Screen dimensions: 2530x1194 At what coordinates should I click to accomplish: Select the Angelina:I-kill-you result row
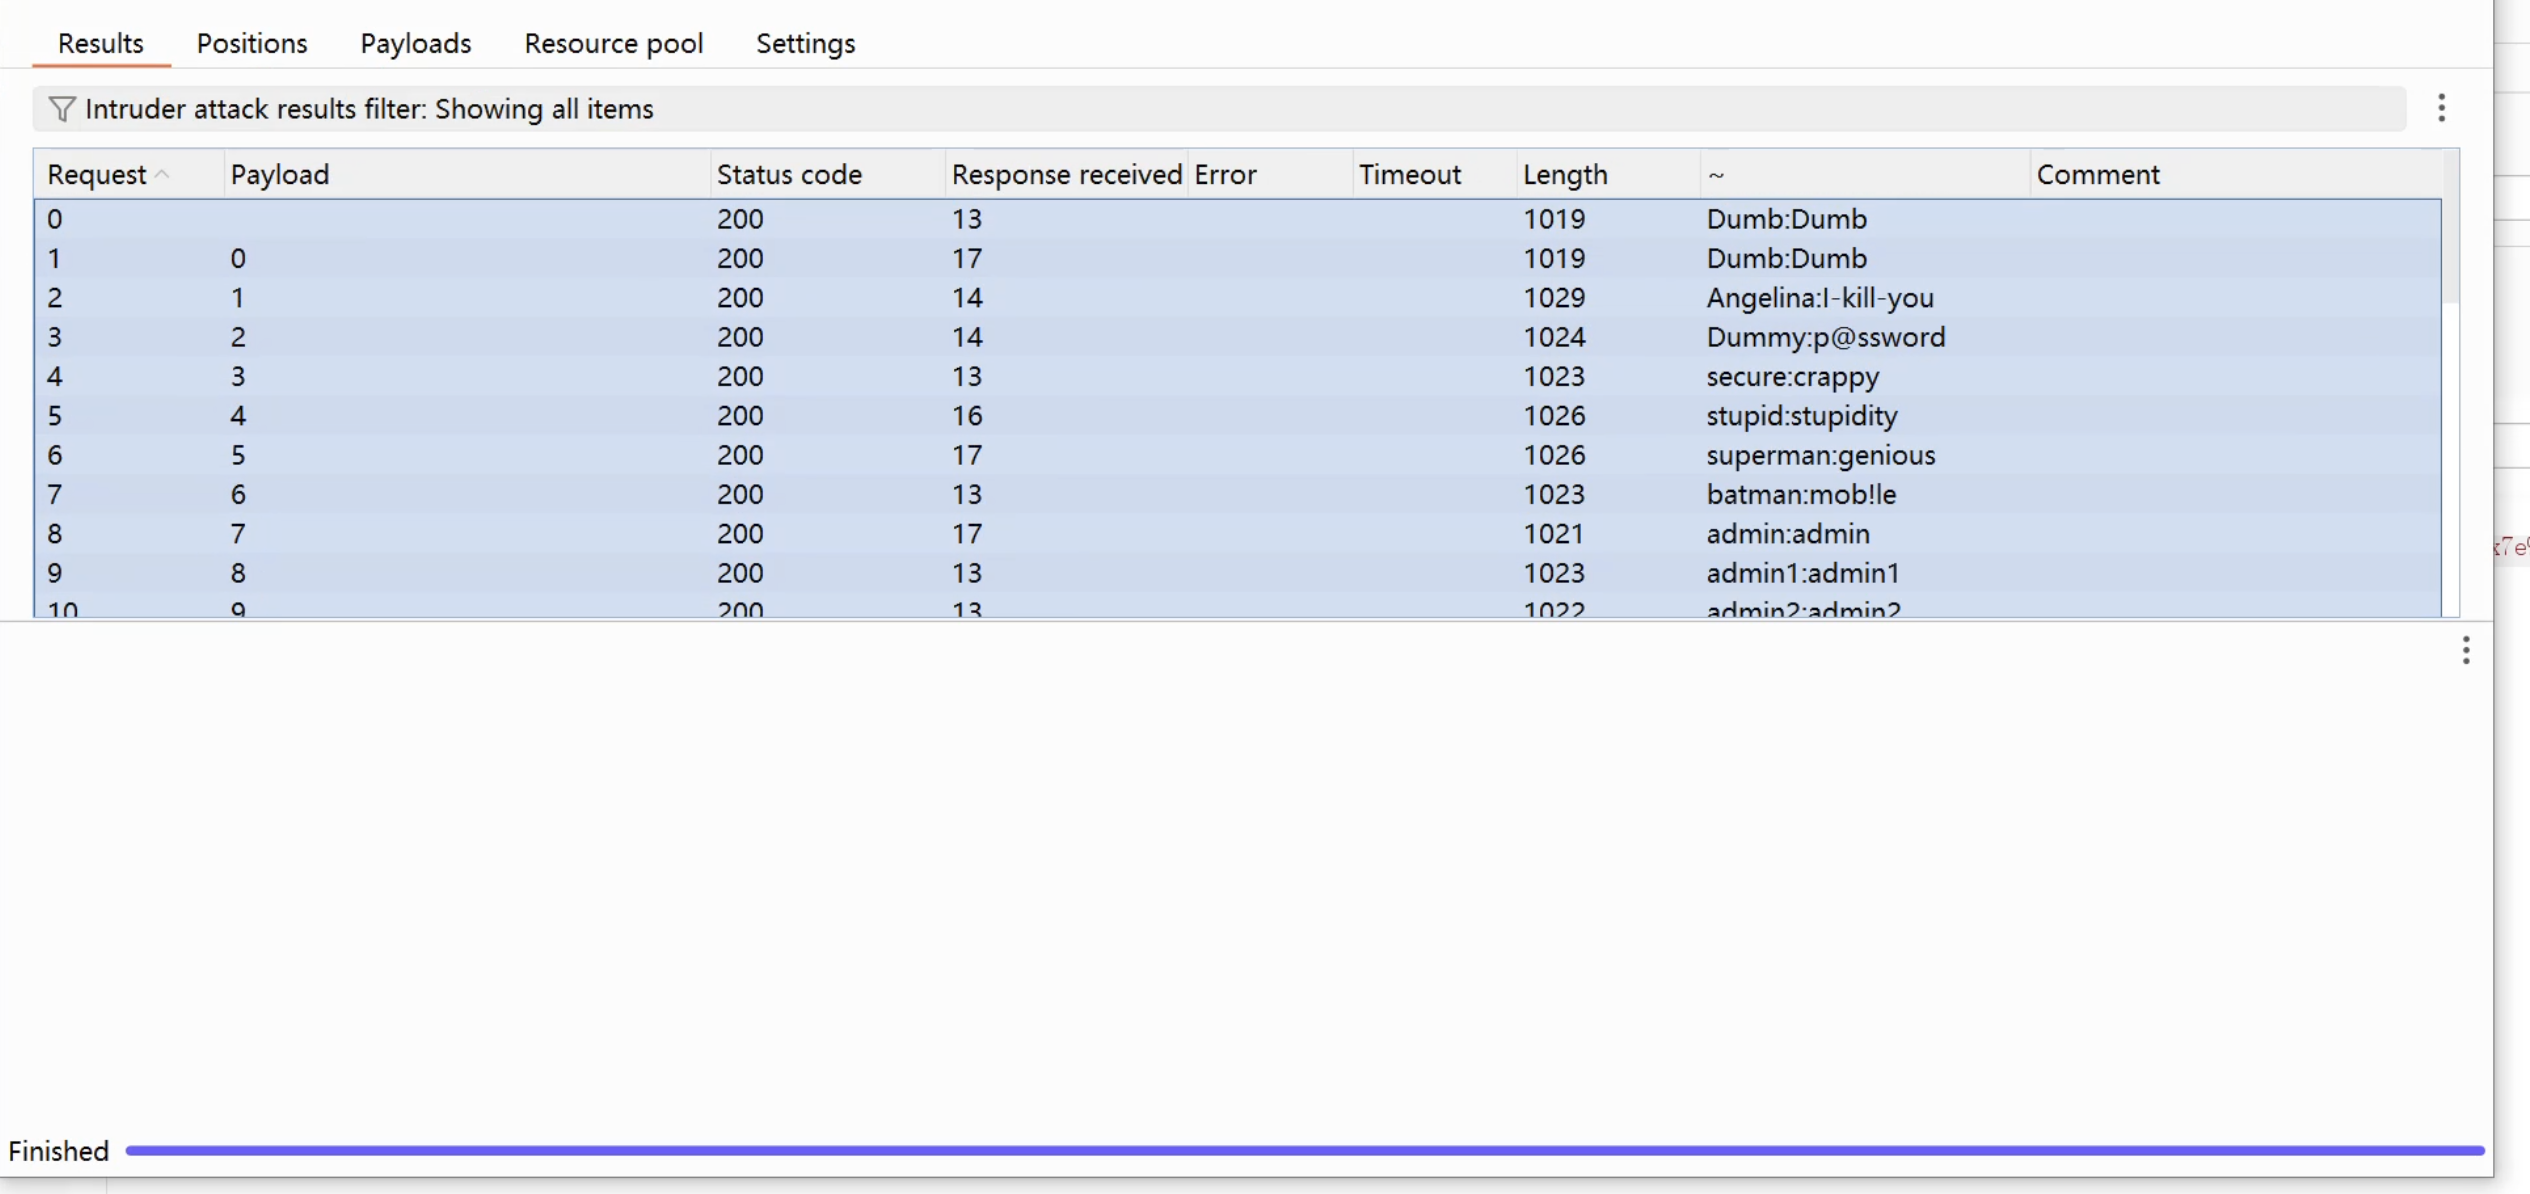1819,298
